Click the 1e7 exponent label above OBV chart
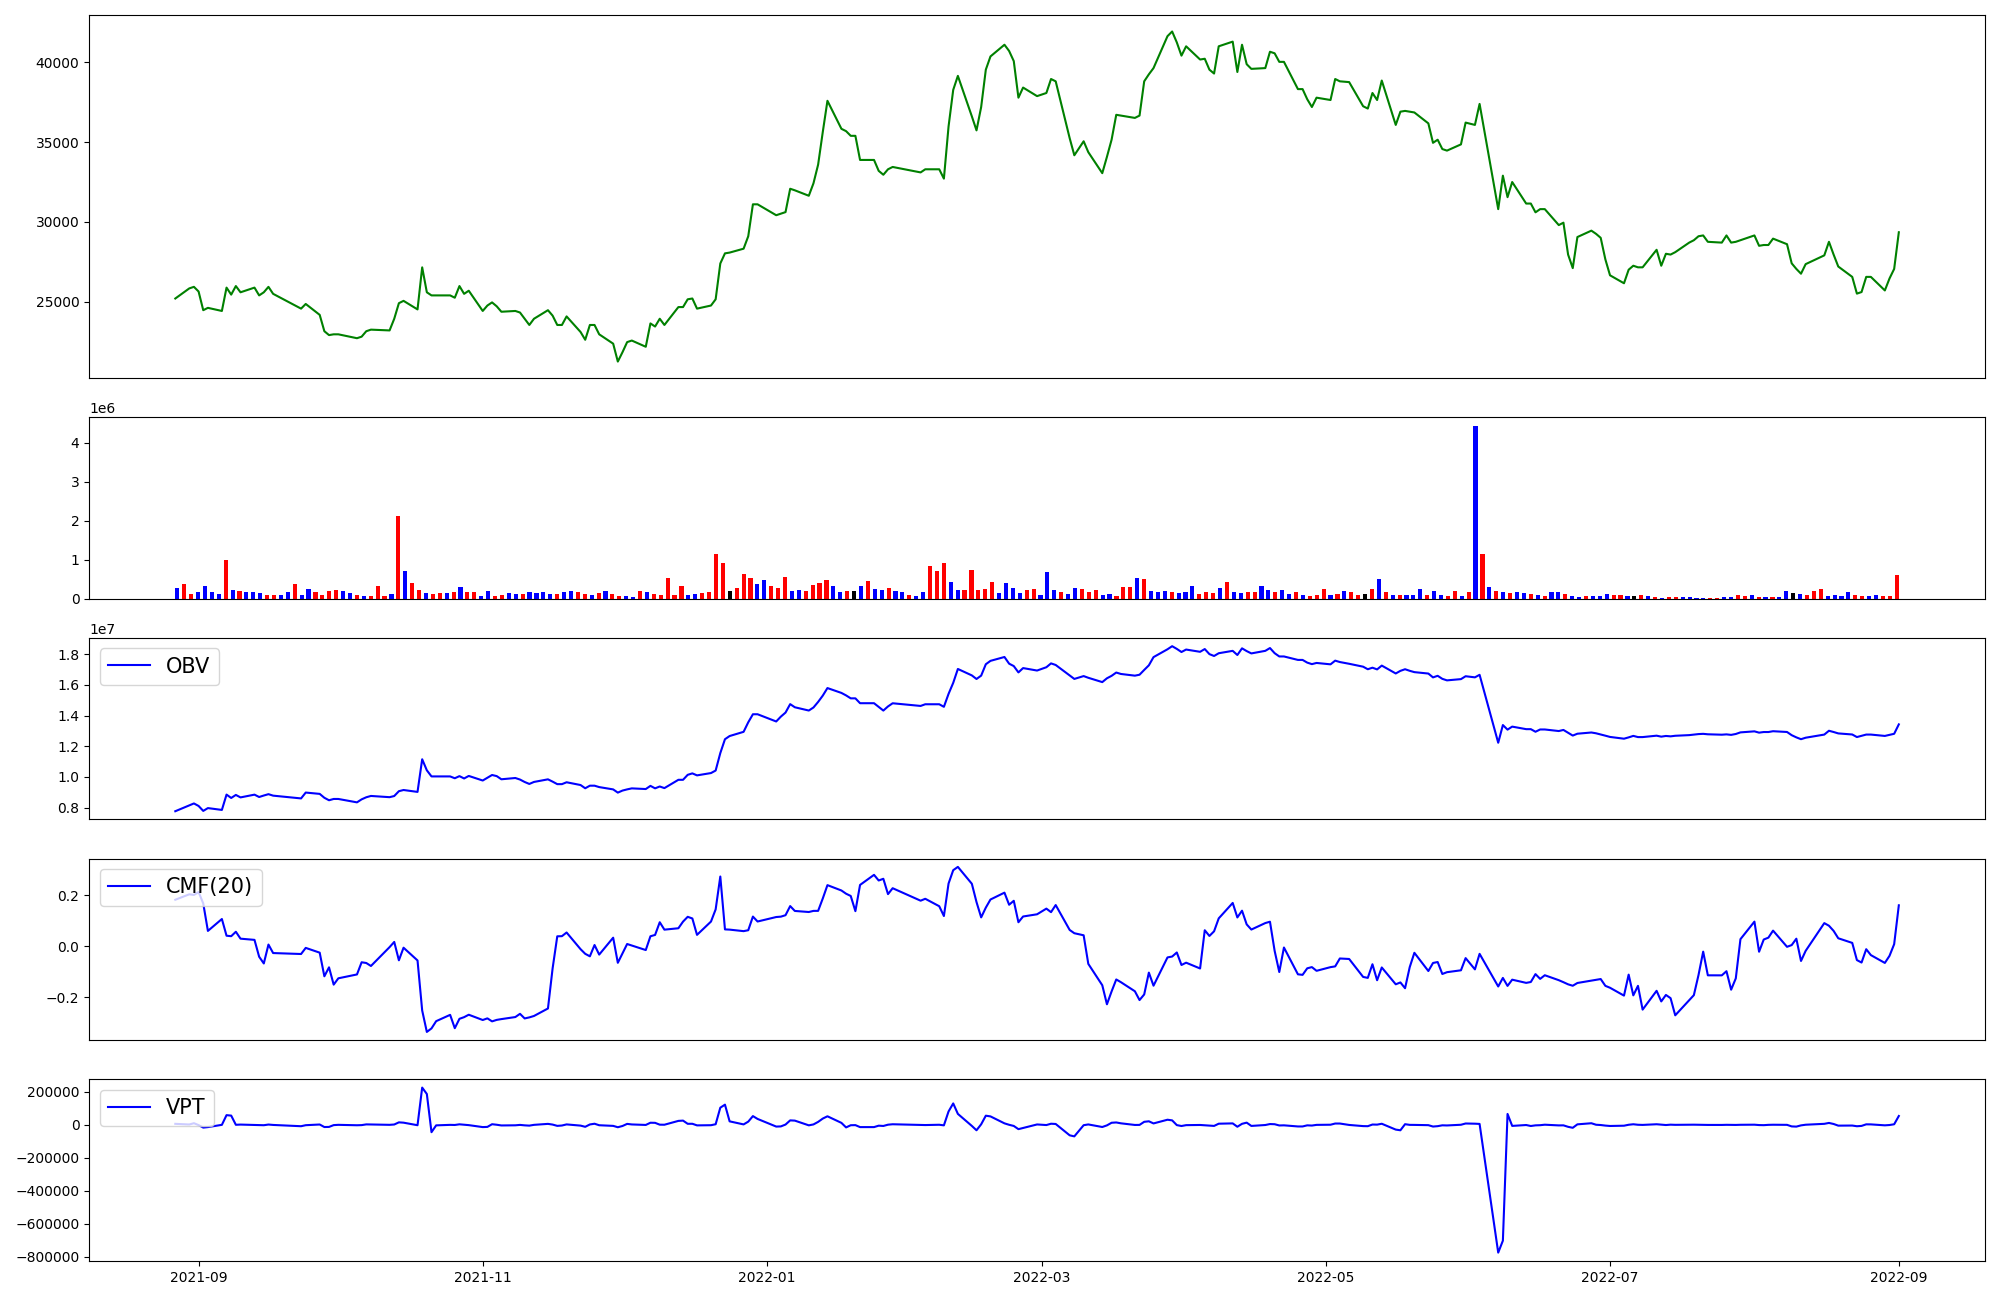 (x=102, y=629)
